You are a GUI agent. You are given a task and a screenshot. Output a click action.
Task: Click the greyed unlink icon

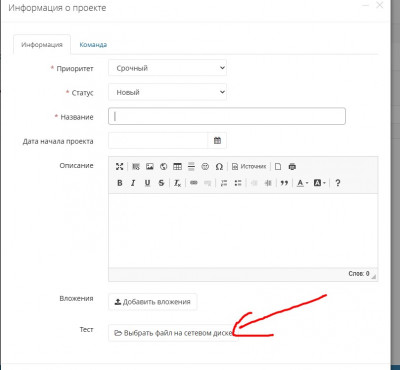(207, 183)
